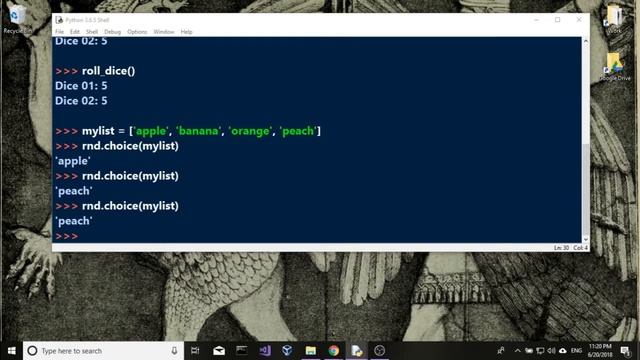Click the mylist assignment line

click(188, 131)
